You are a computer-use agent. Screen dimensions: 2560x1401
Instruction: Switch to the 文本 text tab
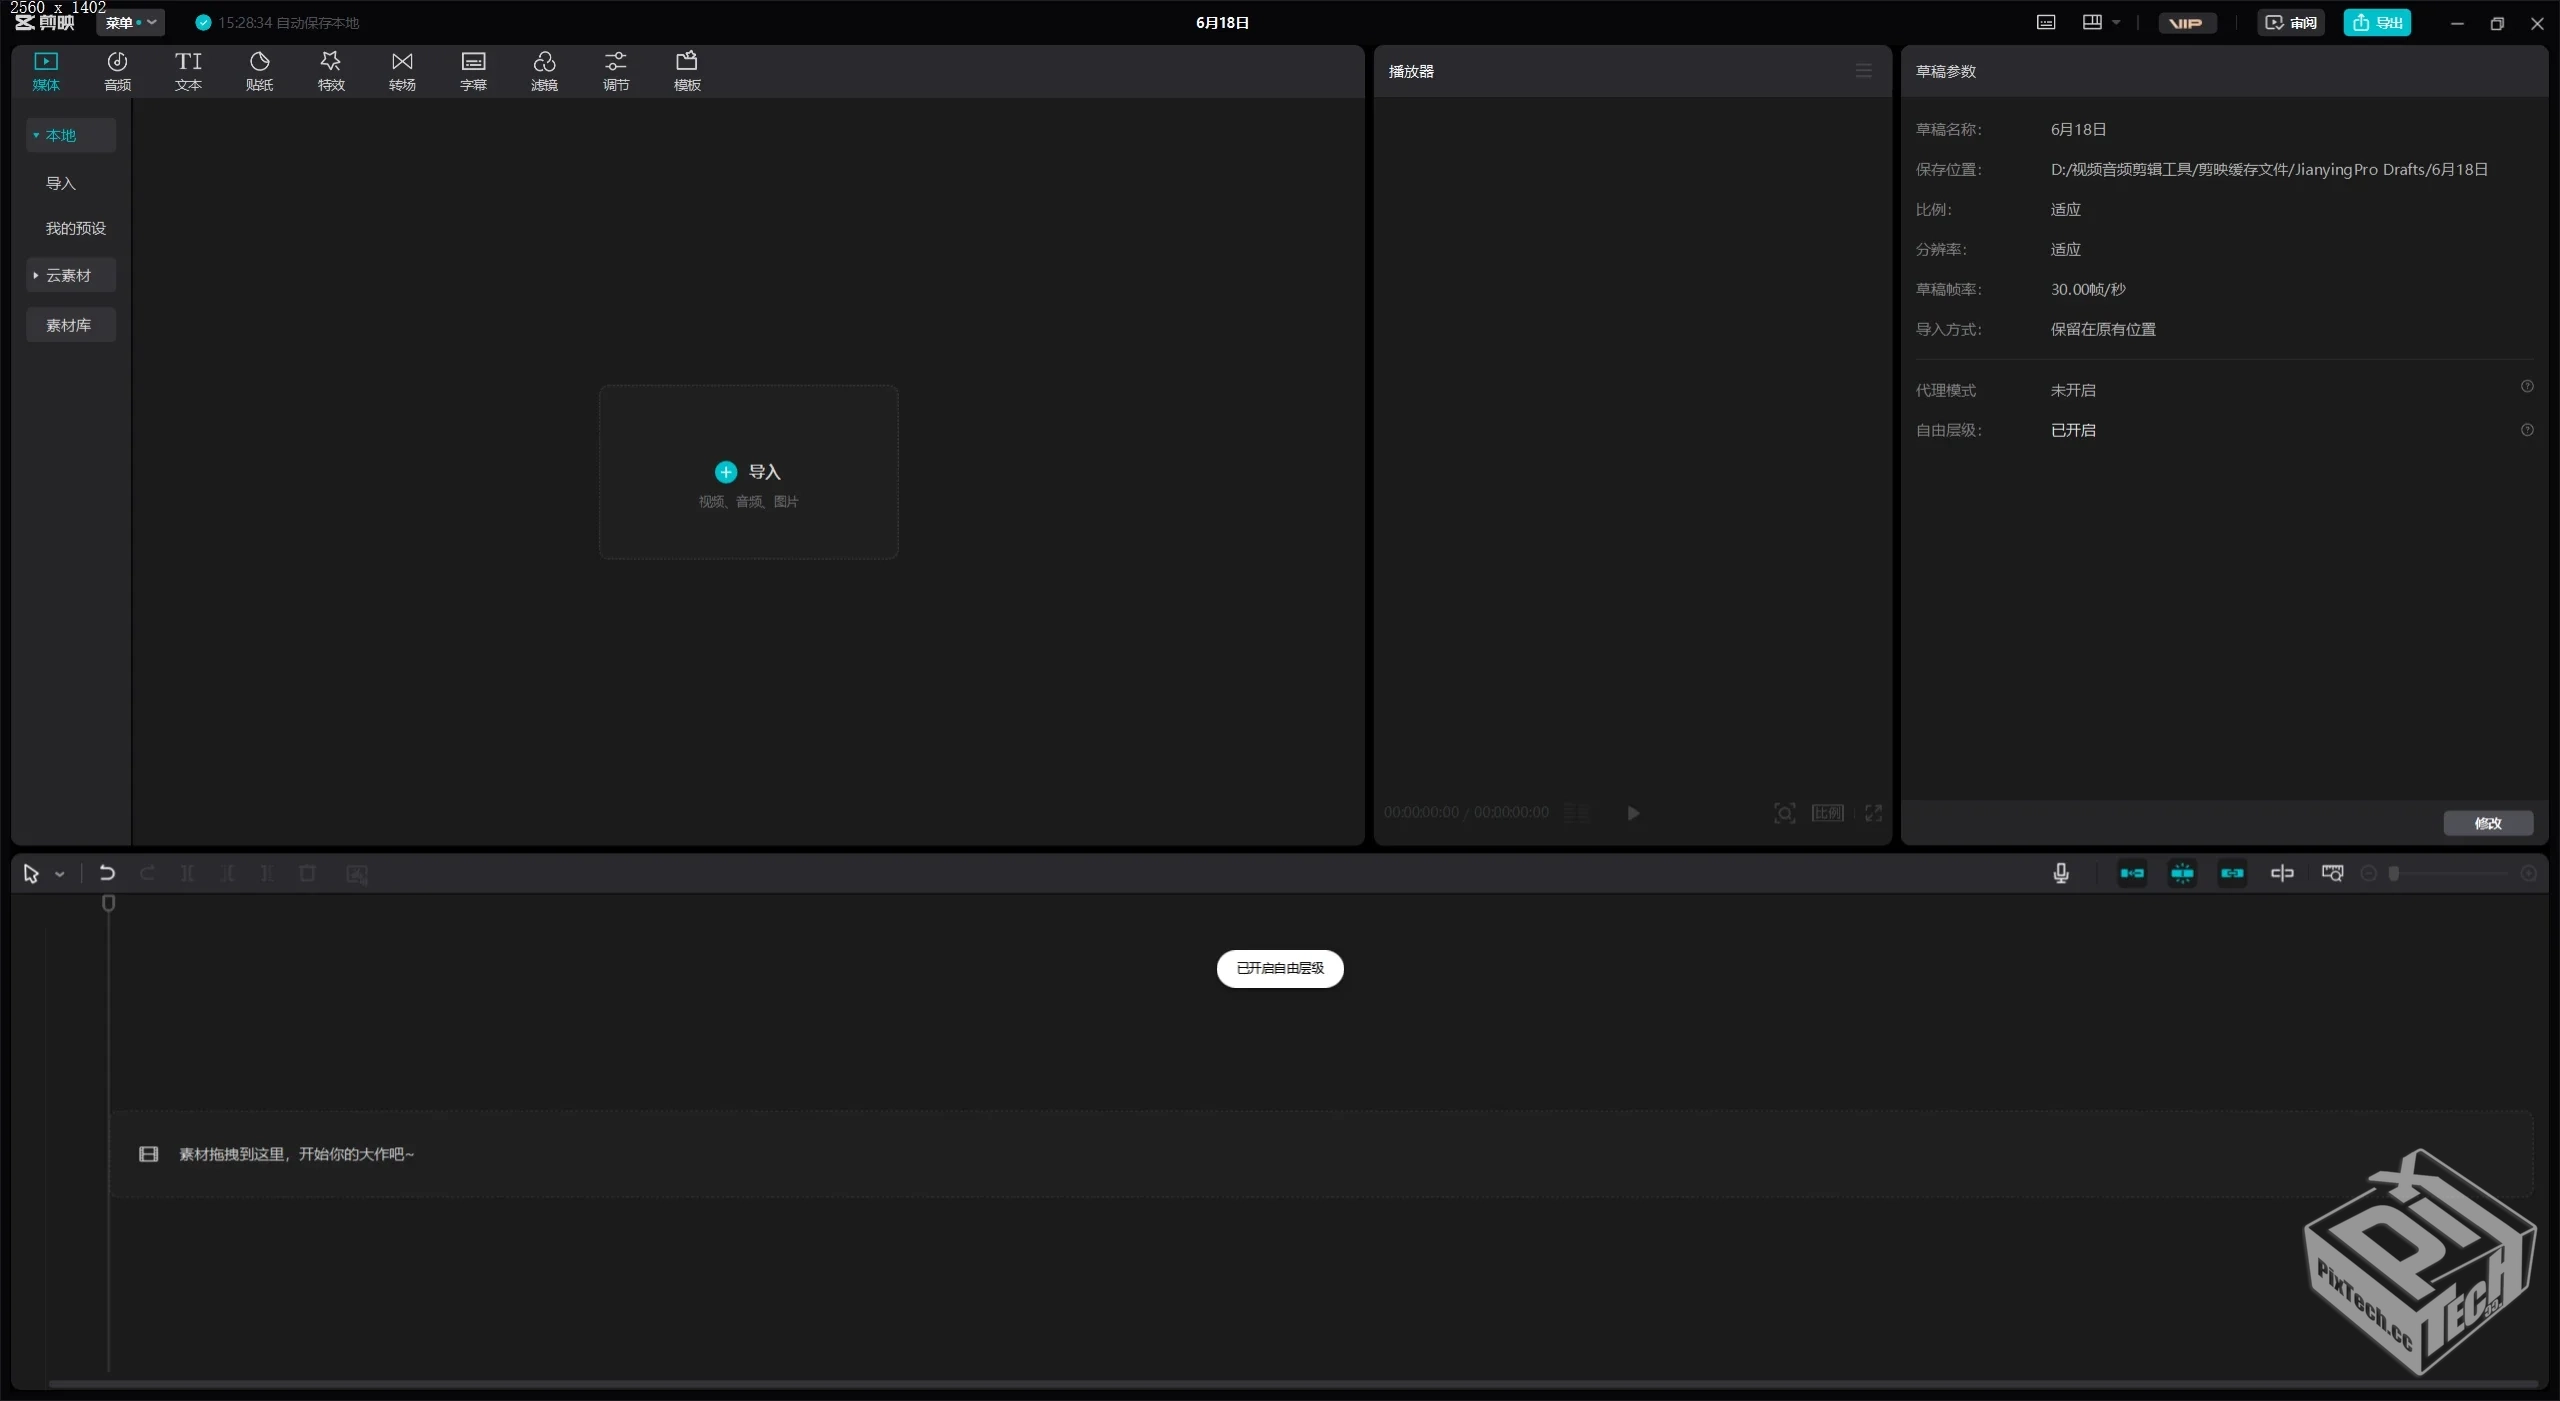(188, 71)
